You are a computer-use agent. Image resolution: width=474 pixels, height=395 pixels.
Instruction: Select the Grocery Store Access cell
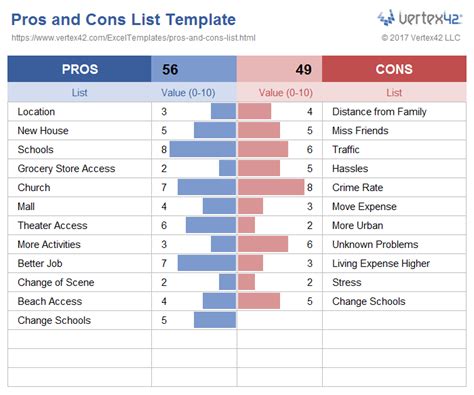point(79,168)
